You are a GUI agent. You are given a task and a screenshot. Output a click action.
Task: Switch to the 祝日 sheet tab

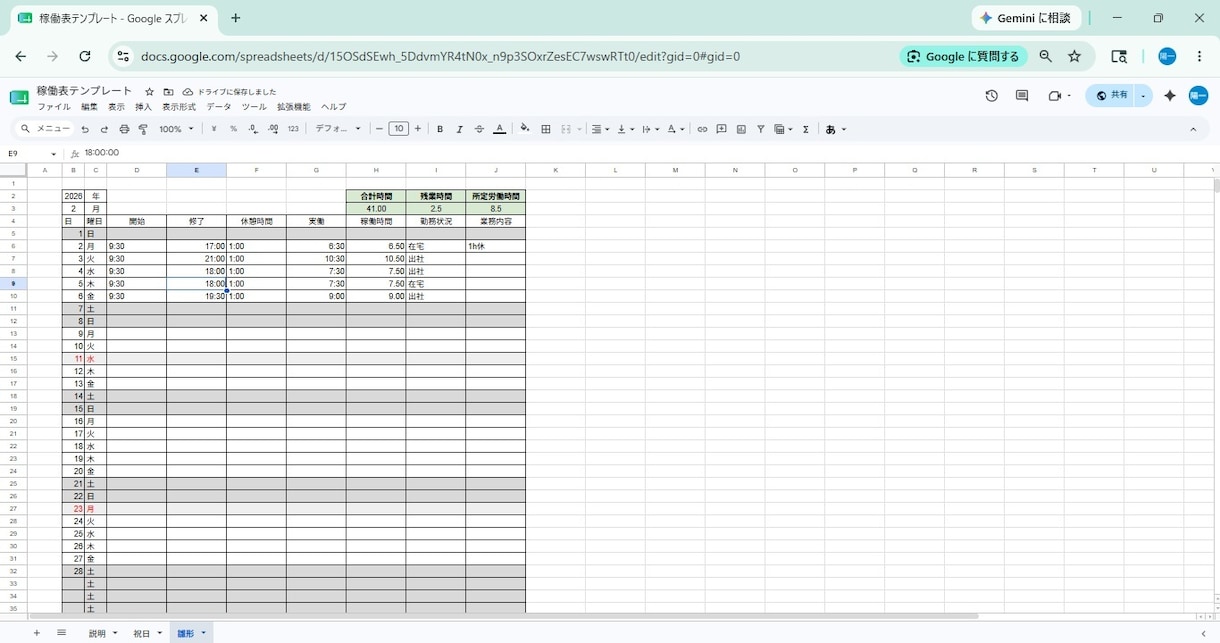[141, 633]
